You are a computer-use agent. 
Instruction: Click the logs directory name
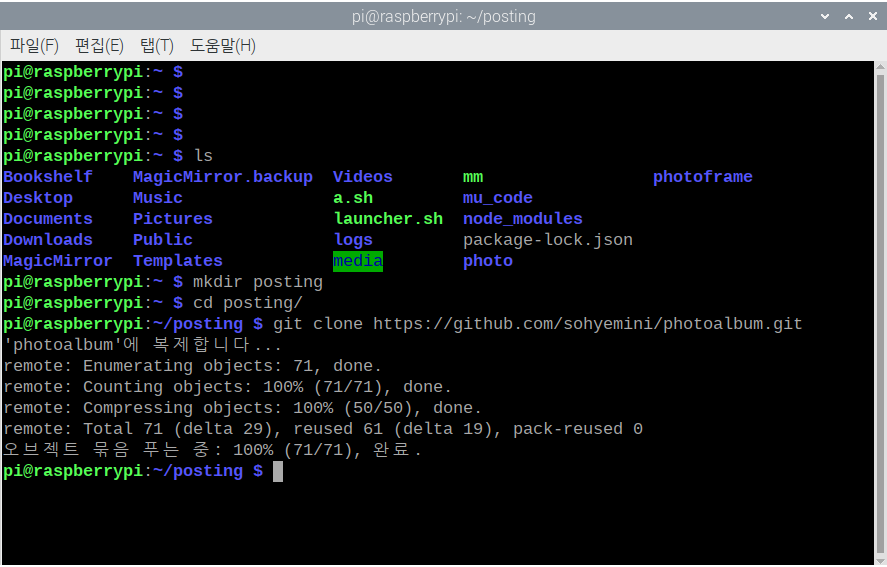[353, 240]
